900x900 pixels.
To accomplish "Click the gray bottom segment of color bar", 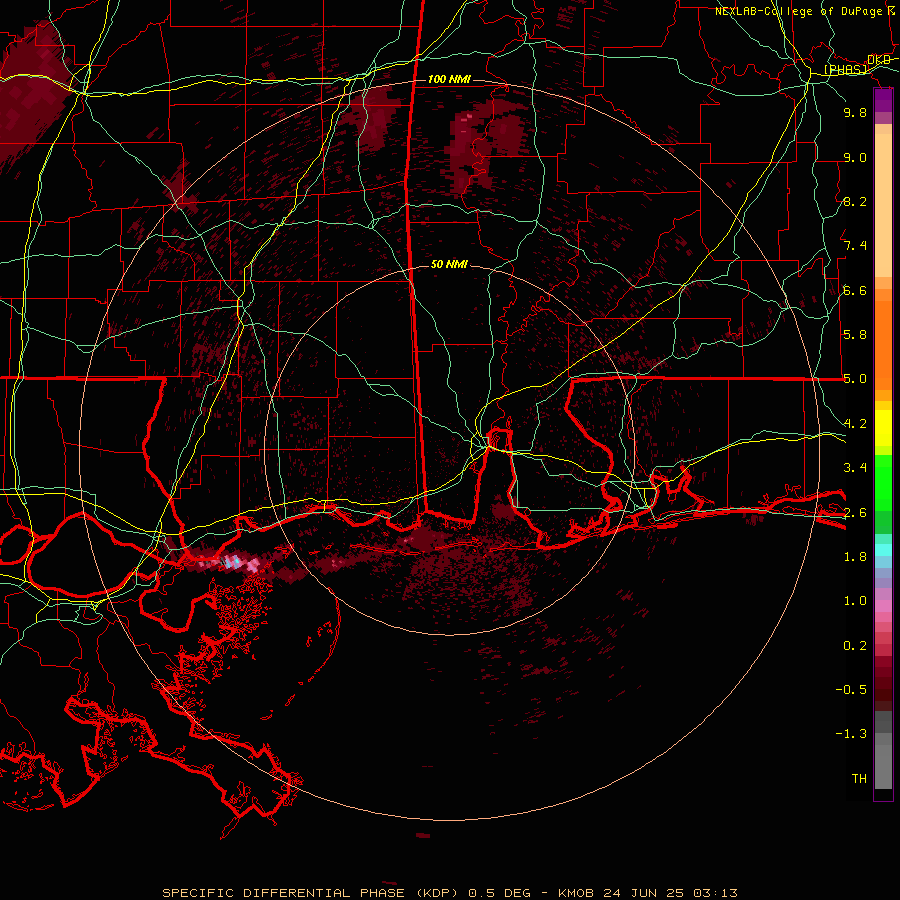I will (x=883, y=766).
